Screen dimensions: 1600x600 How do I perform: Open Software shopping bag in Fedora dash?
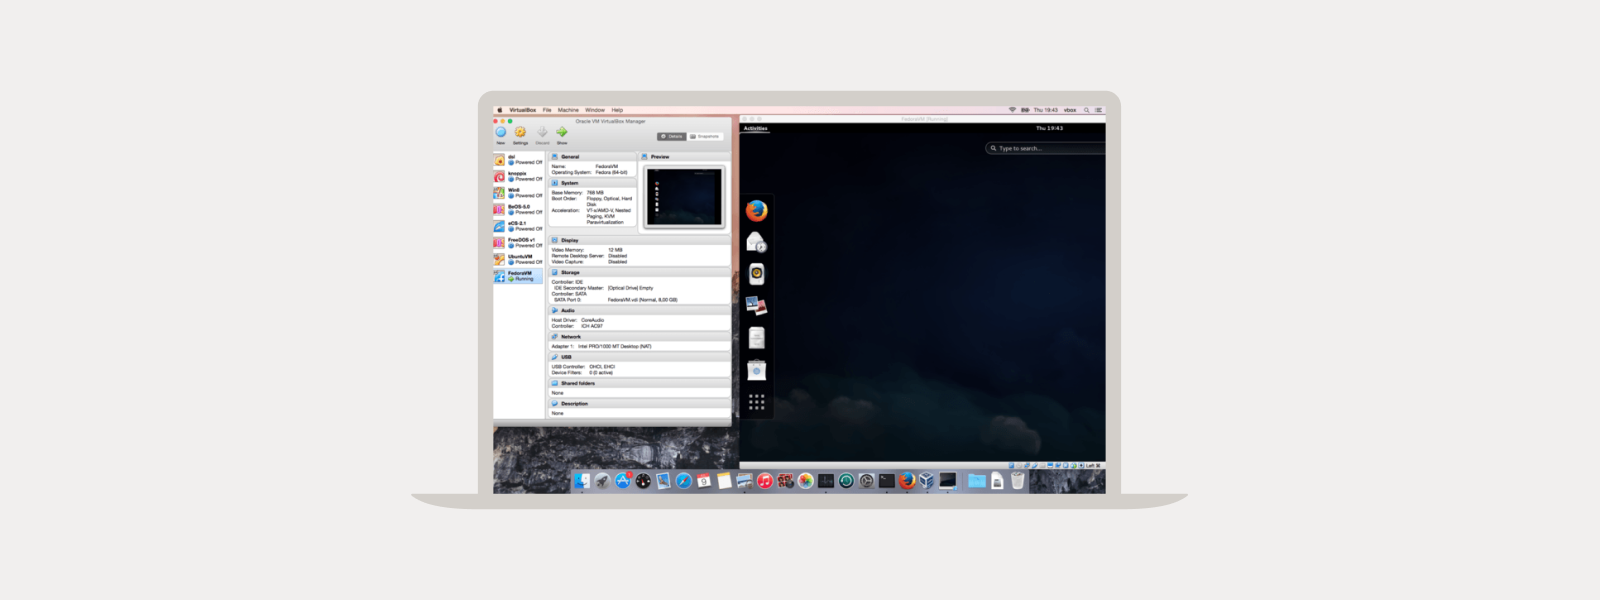pyautogui.click(x=757, y=370)
